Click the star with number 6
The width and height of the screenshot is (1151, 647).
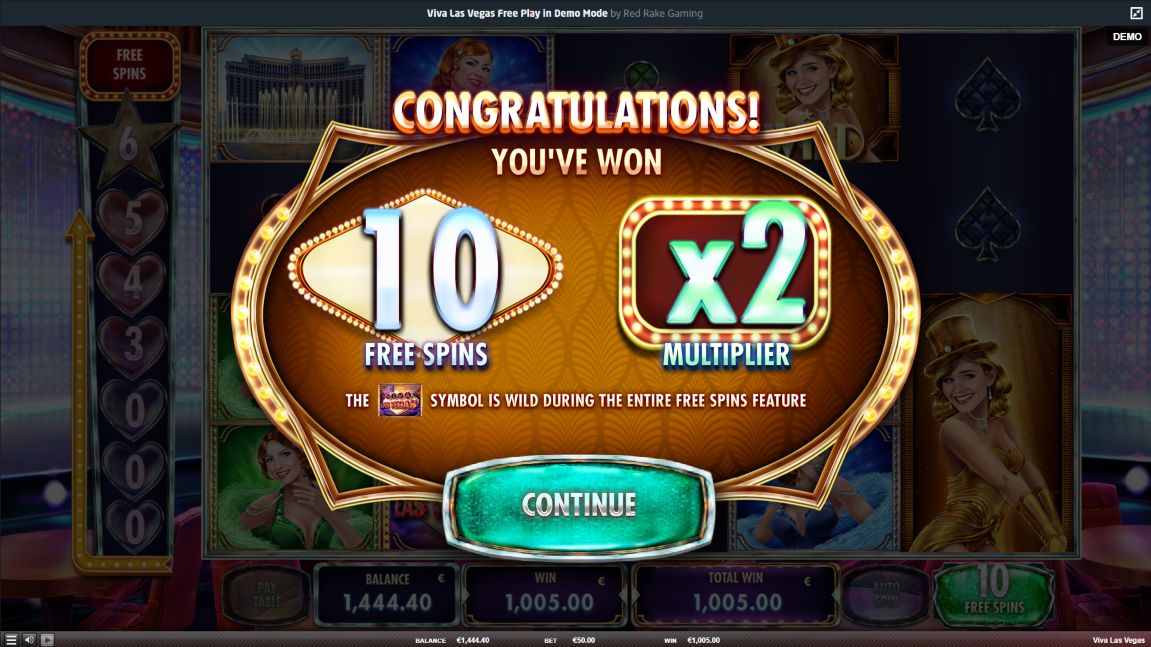tap(128, 142)
